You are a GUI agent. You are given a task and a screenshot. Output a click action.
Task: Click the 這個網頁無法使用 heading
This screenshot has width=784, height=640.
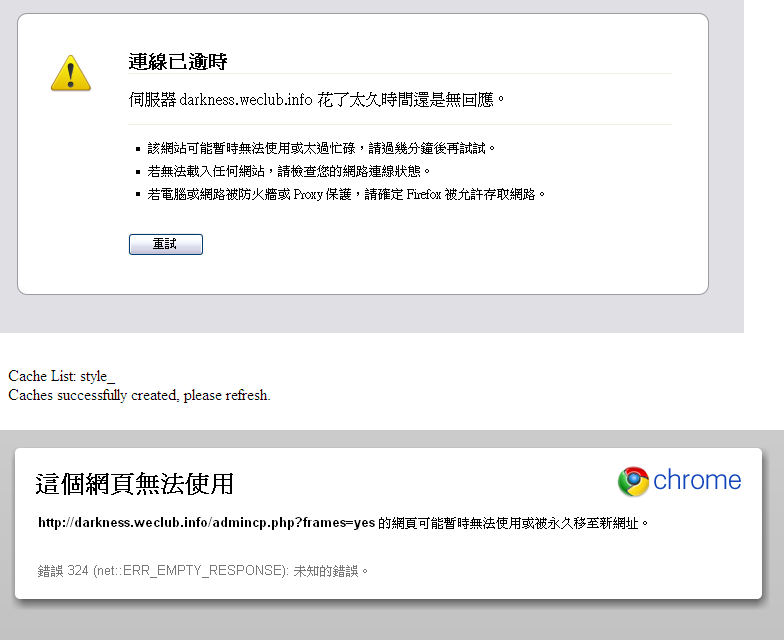(x=134, y=484)
